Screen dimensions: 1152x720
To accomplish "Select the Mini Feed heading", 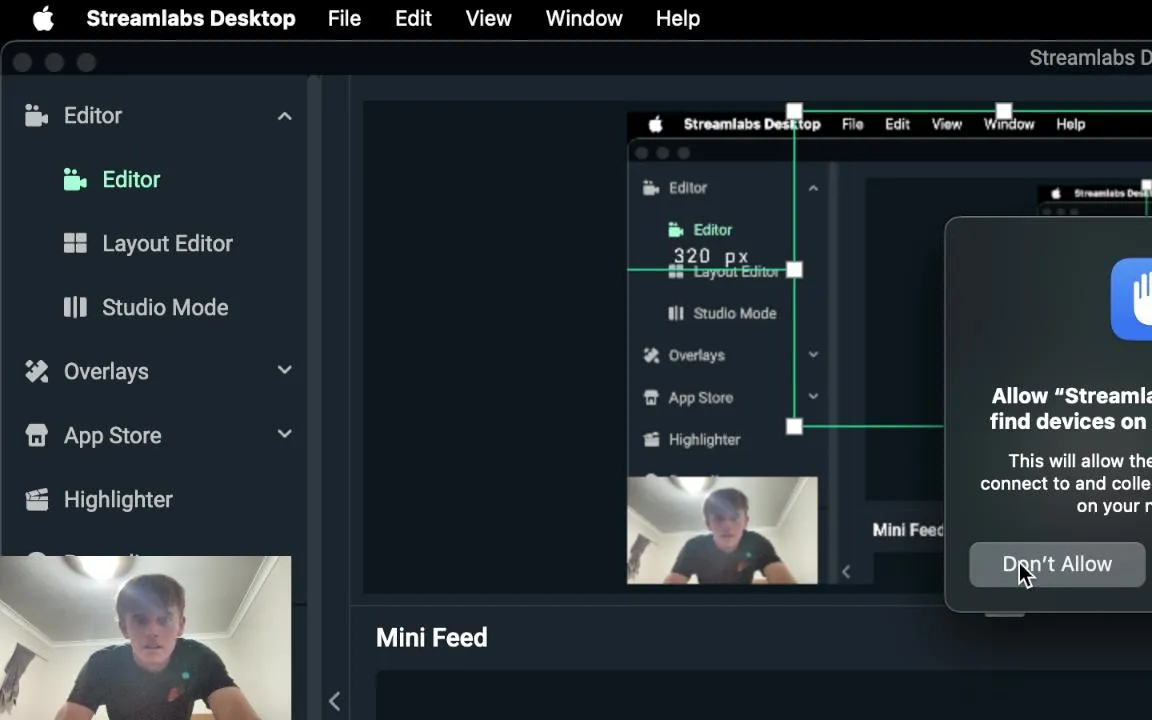I will pos(431,638).
